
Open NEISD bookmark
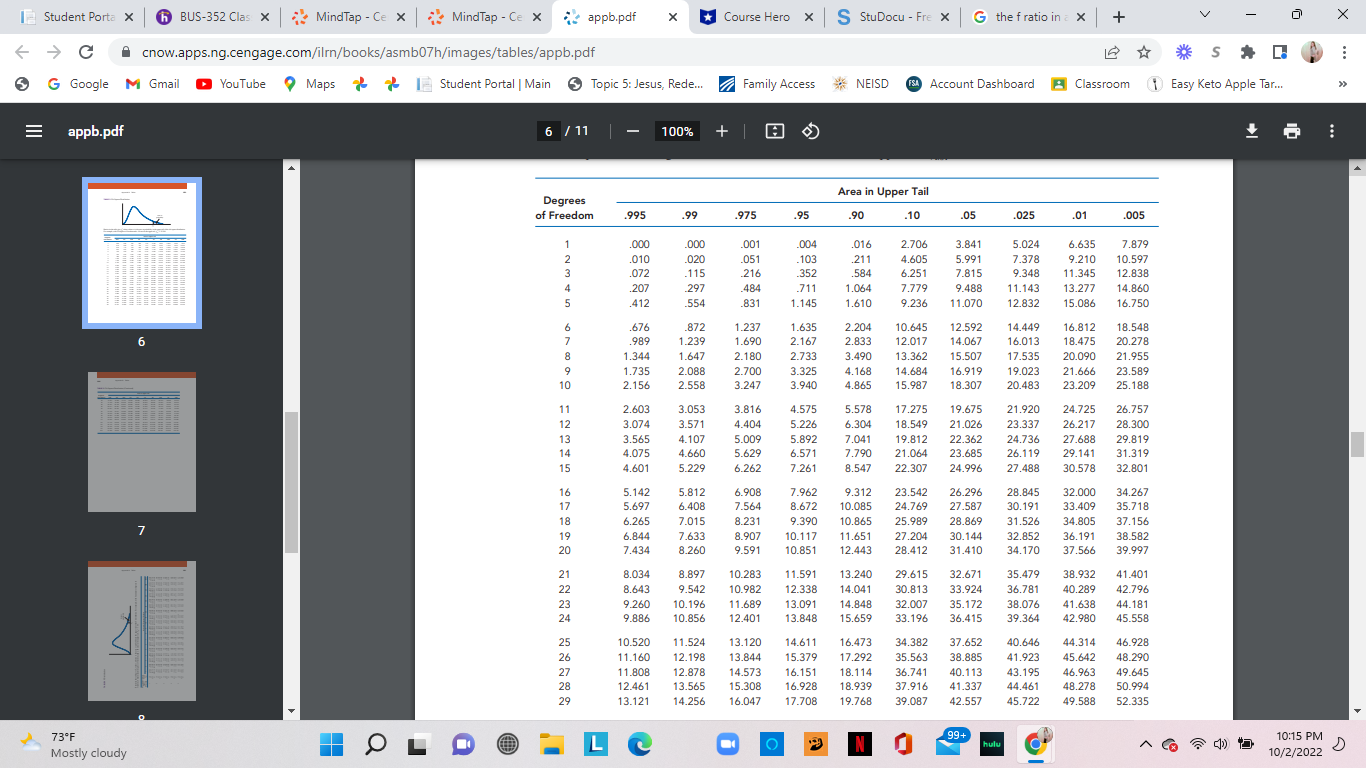860,84
